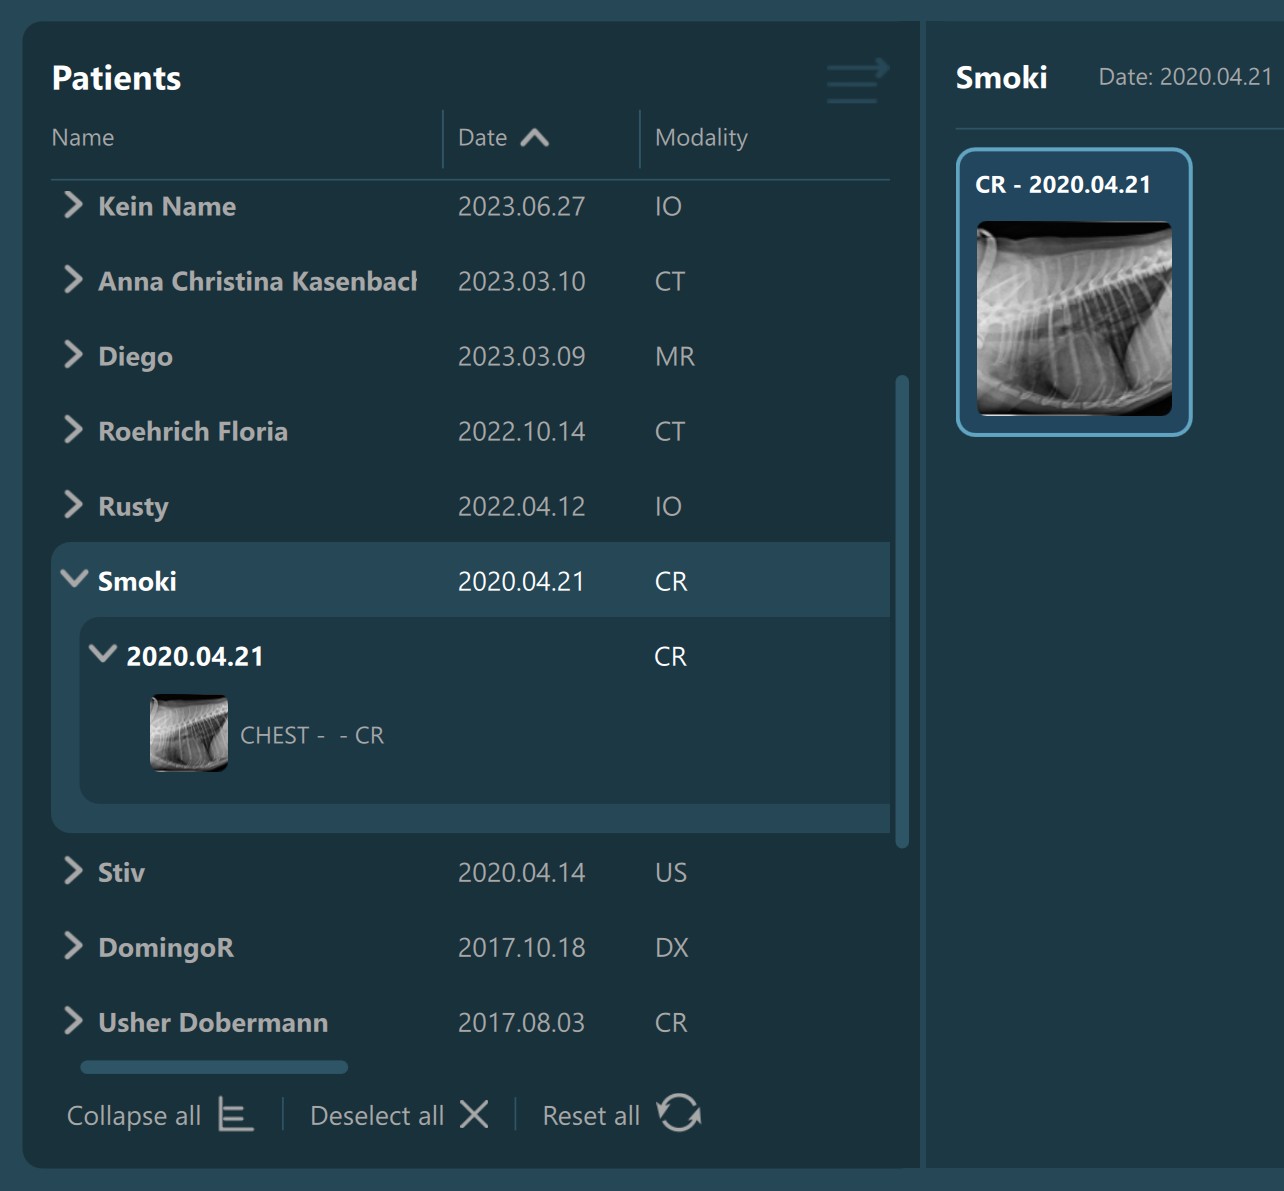Viewport: 1284px width, 1191px height.
Task: Toggle Date column sort arrow
Action: coord(535,138)
